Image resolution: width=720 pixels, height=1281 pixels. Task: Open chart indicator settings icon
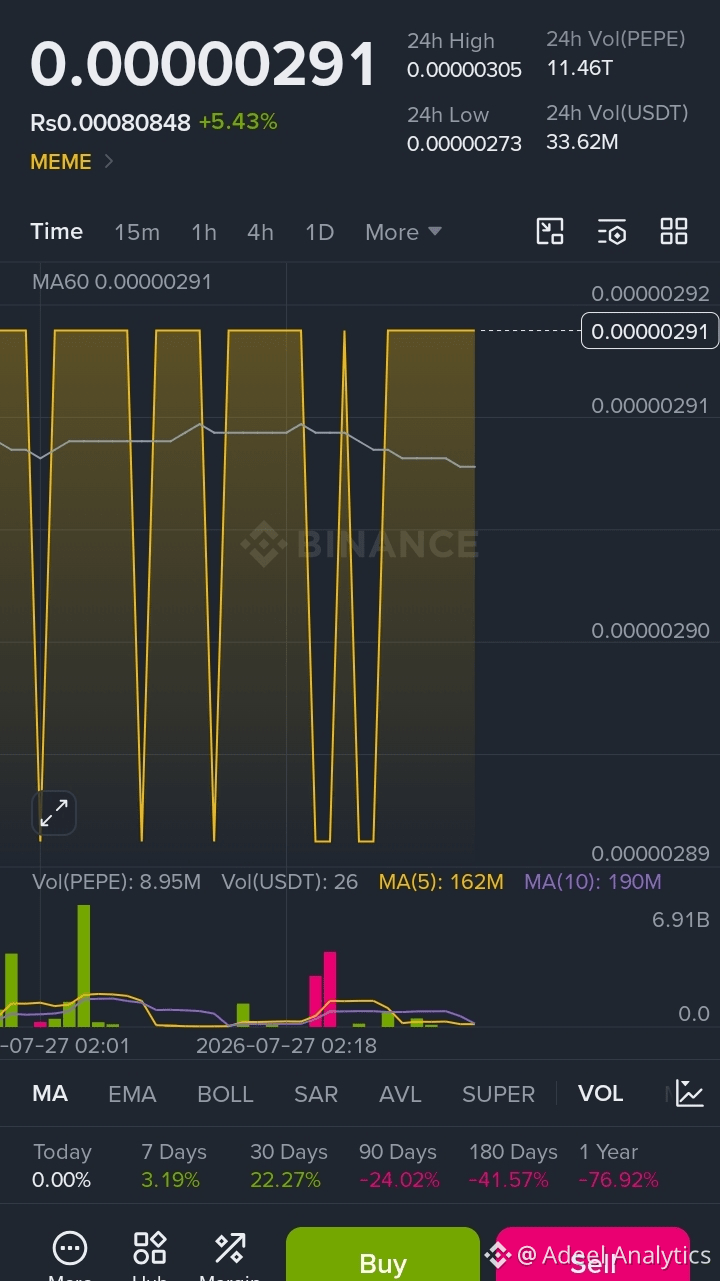[x=612, y=232]
